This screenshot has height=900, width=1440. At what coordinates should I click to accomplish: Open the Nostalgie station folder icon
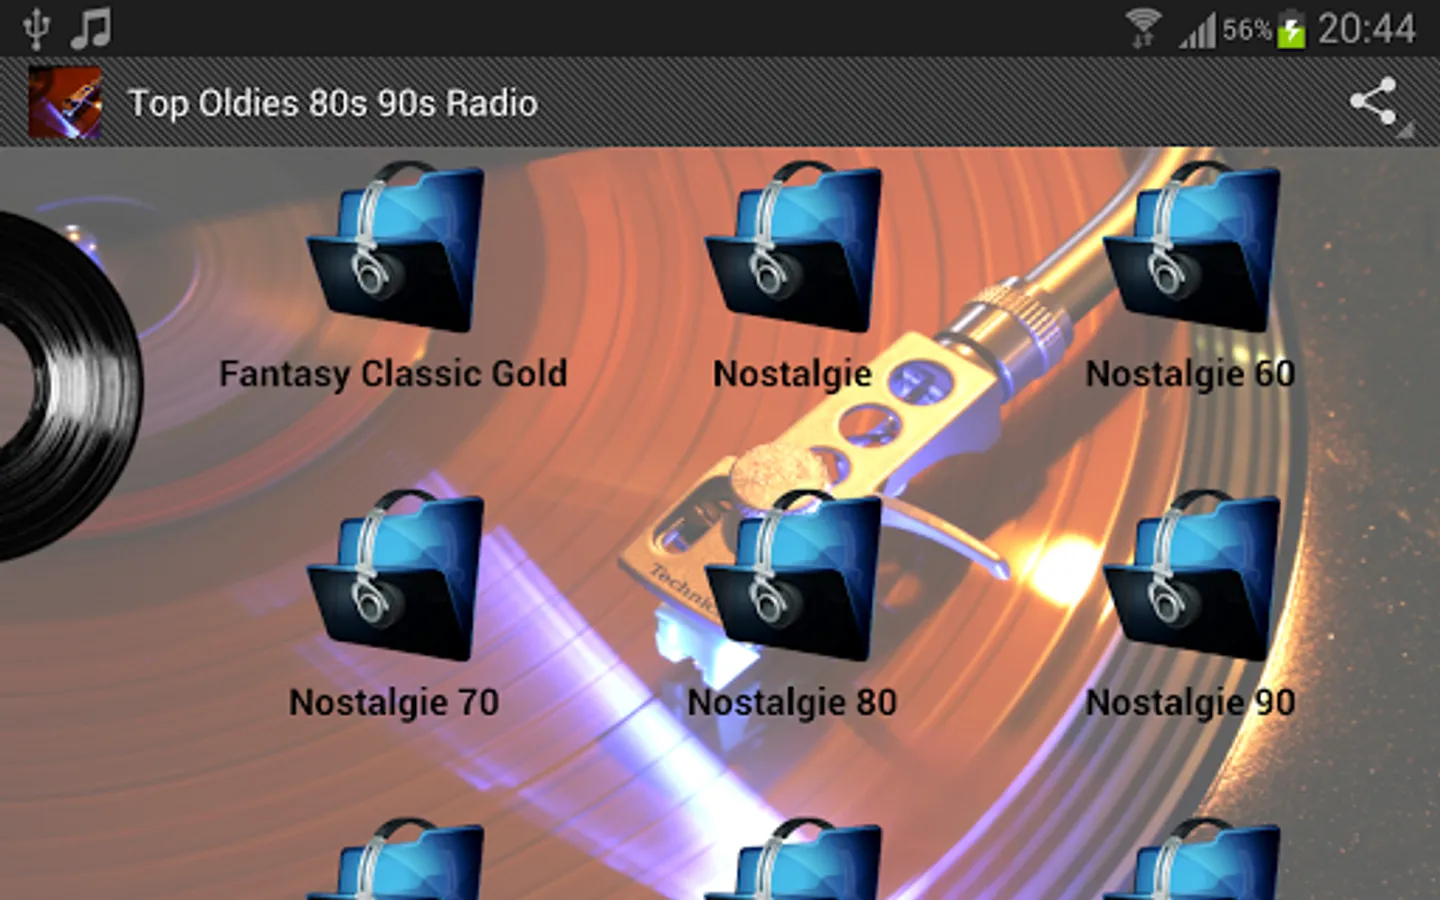point(793,247)
